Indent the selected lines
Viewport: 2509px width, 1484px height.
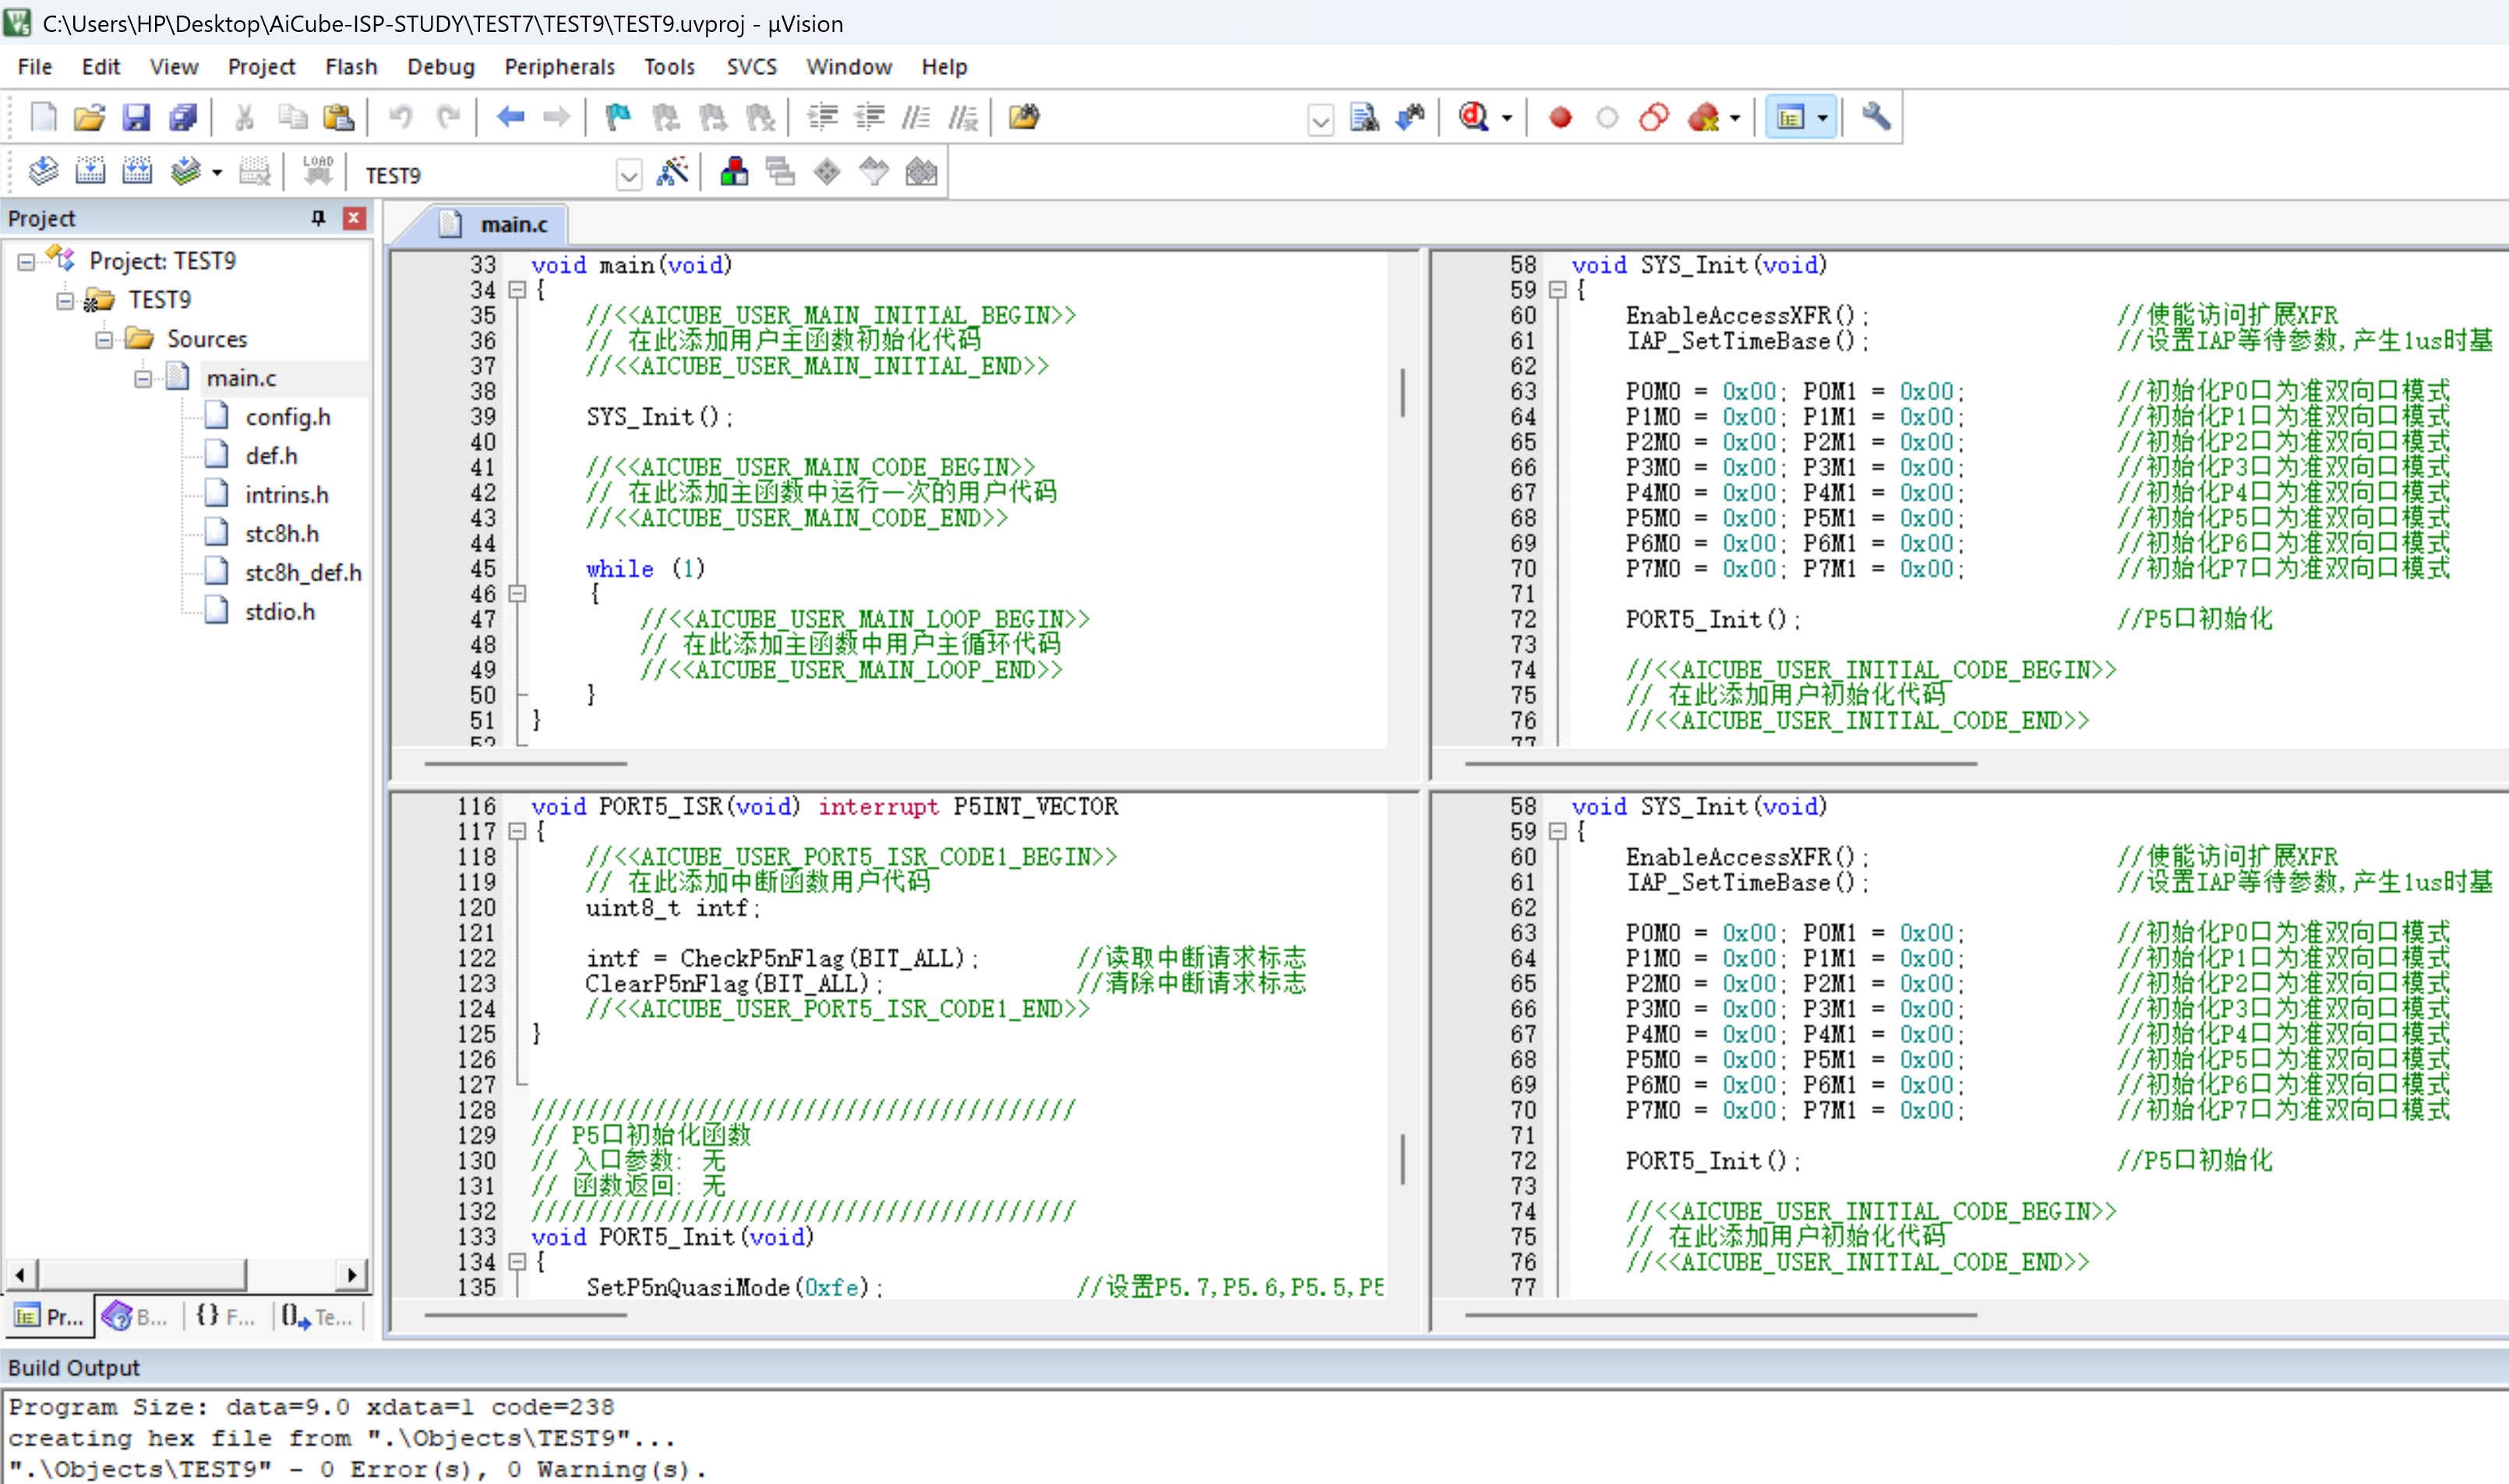823,118
